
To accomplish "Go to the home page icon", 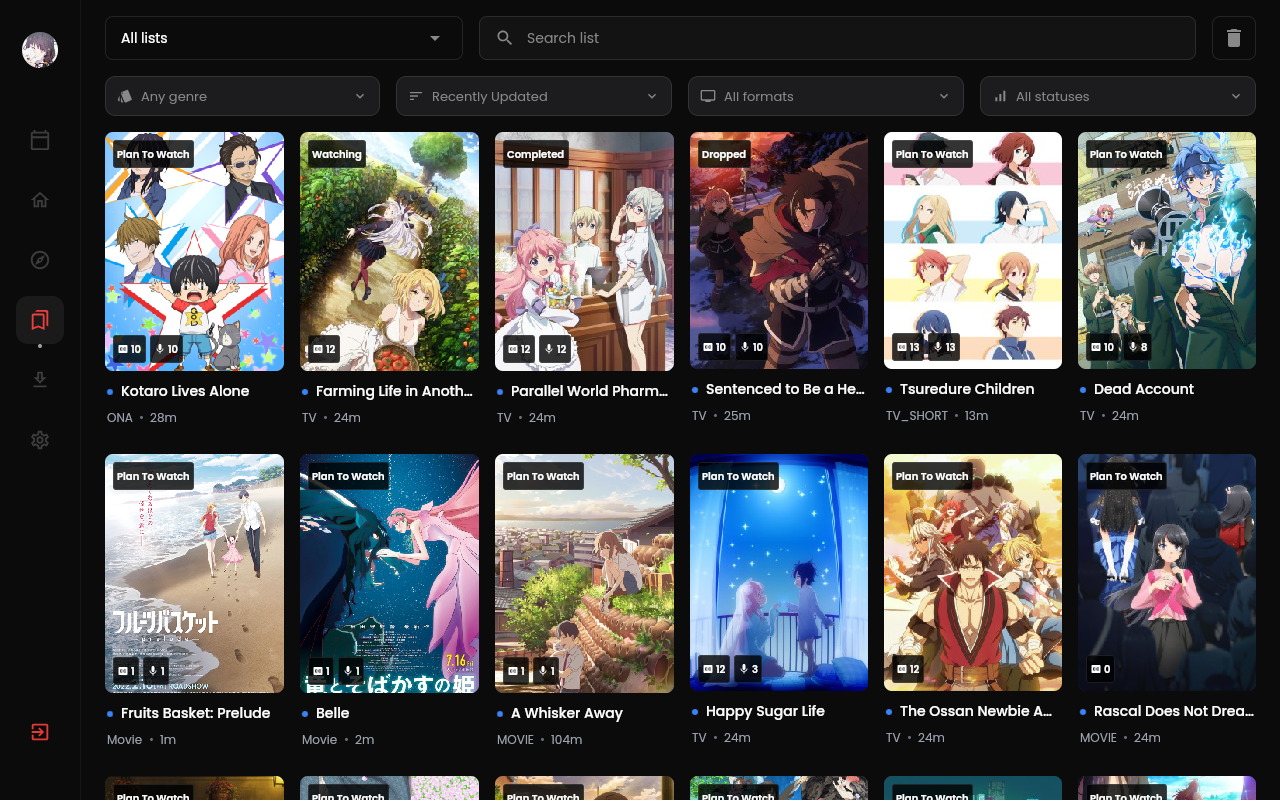I will (x=40, y=200).
